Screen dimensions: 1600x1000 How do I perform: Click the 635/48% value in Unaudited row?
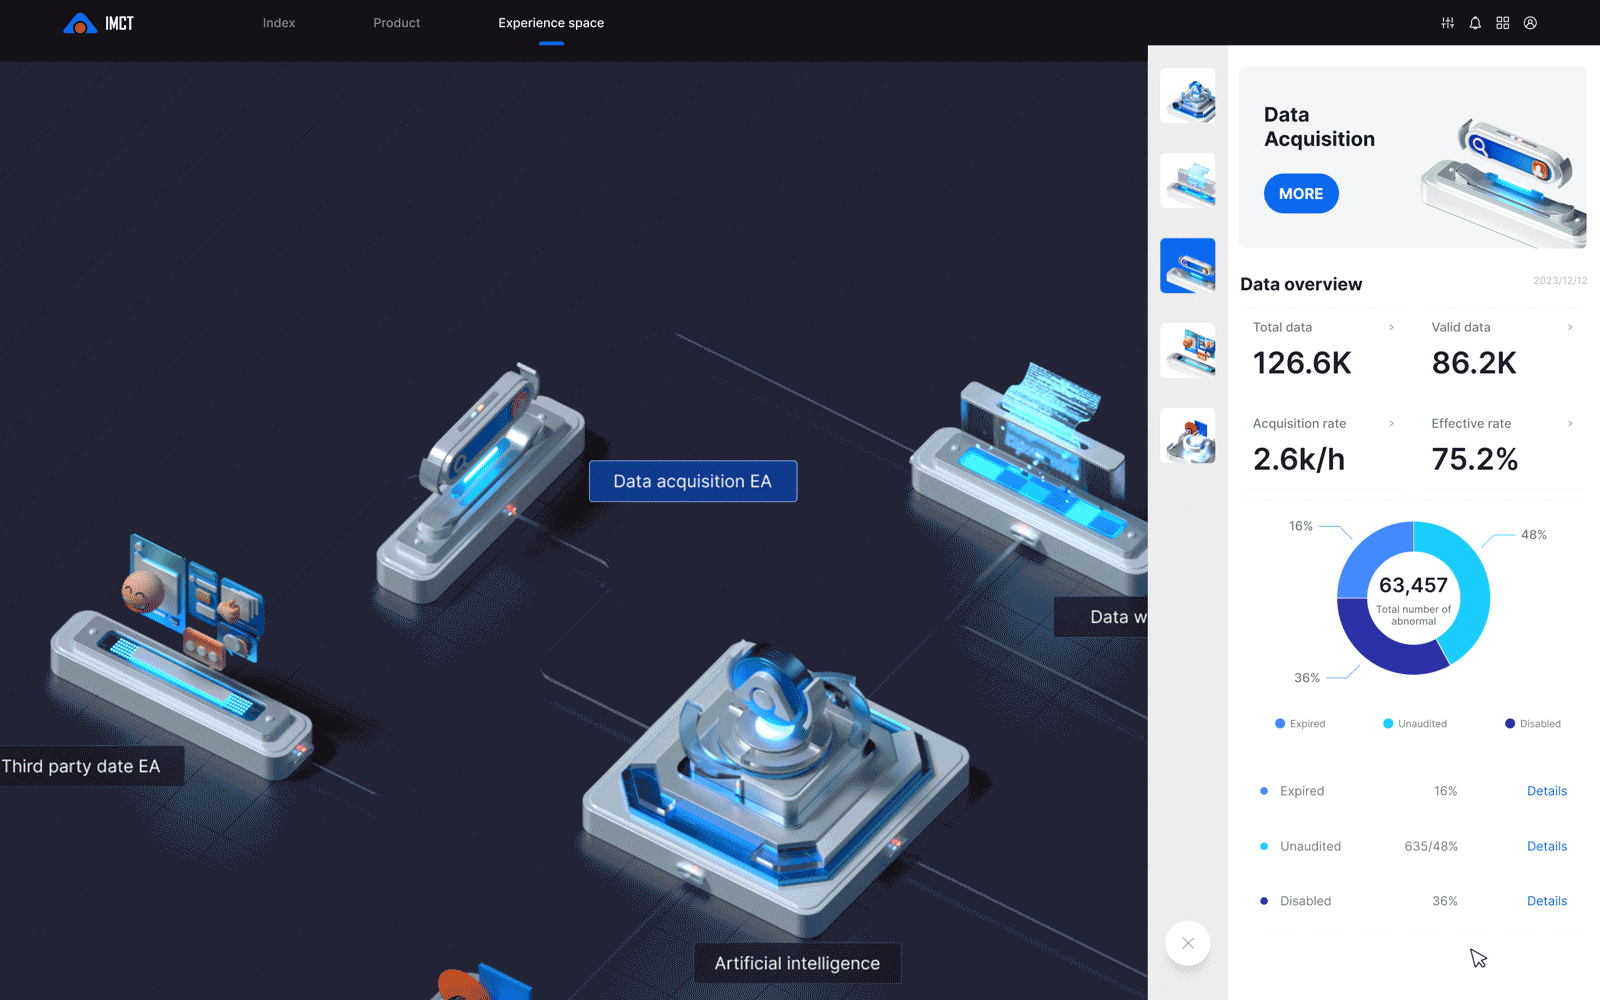(x=1431, y=846)
